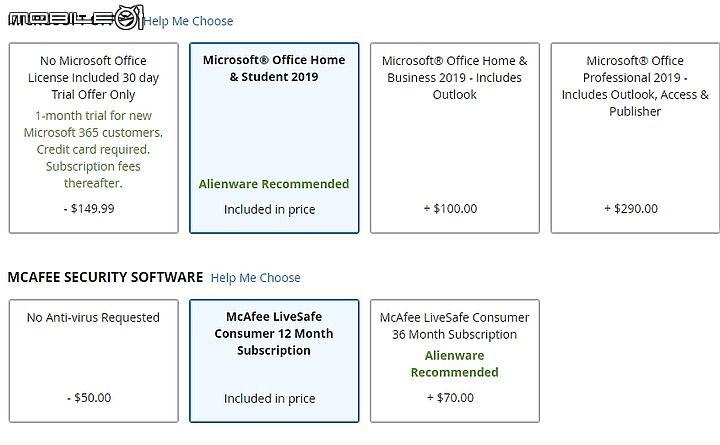720x445 pixels.
Task: Choose McAfee LiveSafe 36 Month Subscription
Action: [x=455, y=361]
